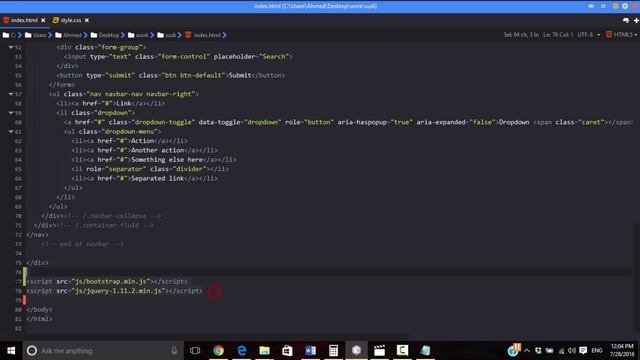Click the menu icon in title bar
This screenshot has height=360, width=640.
(x=603, y=6)
